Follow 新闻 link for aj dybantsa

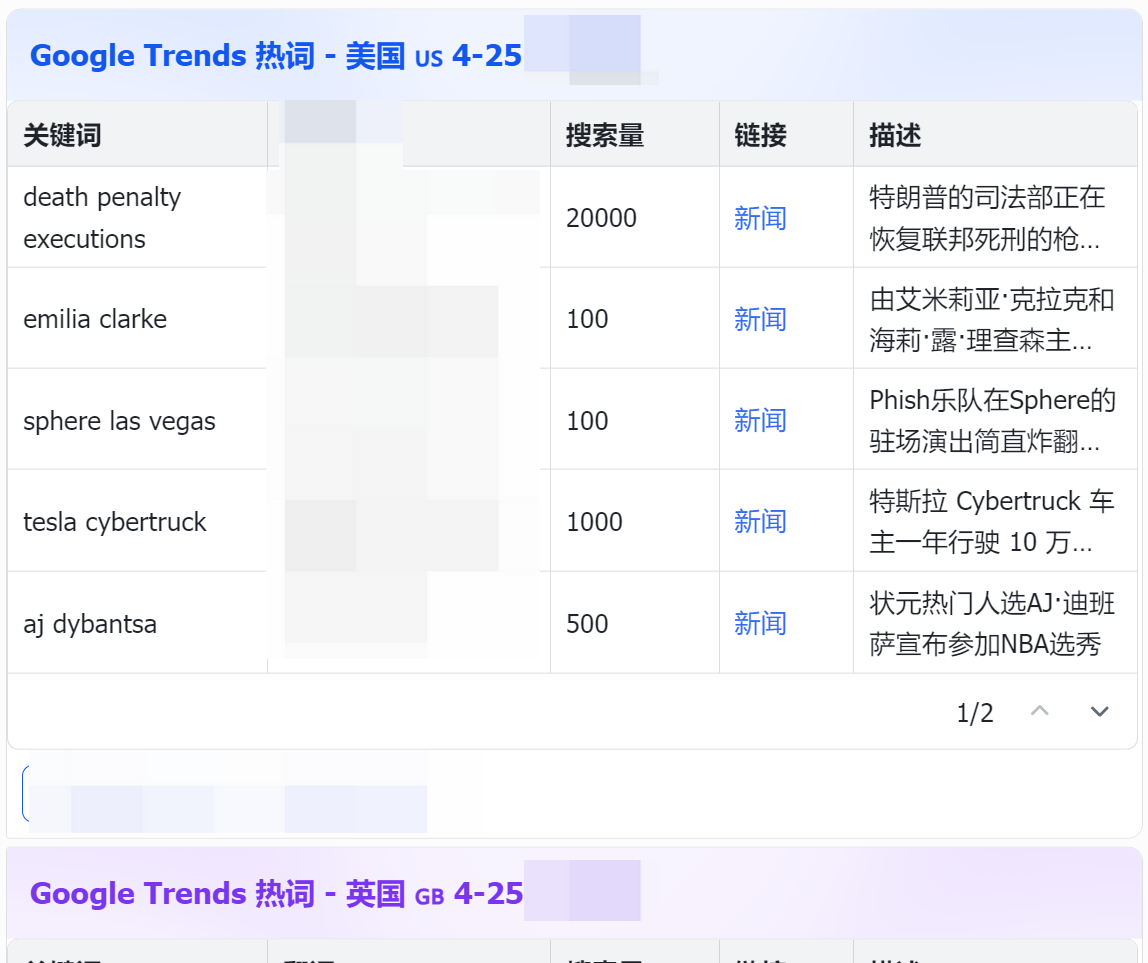pyautogui.click(x=760, y=623)
